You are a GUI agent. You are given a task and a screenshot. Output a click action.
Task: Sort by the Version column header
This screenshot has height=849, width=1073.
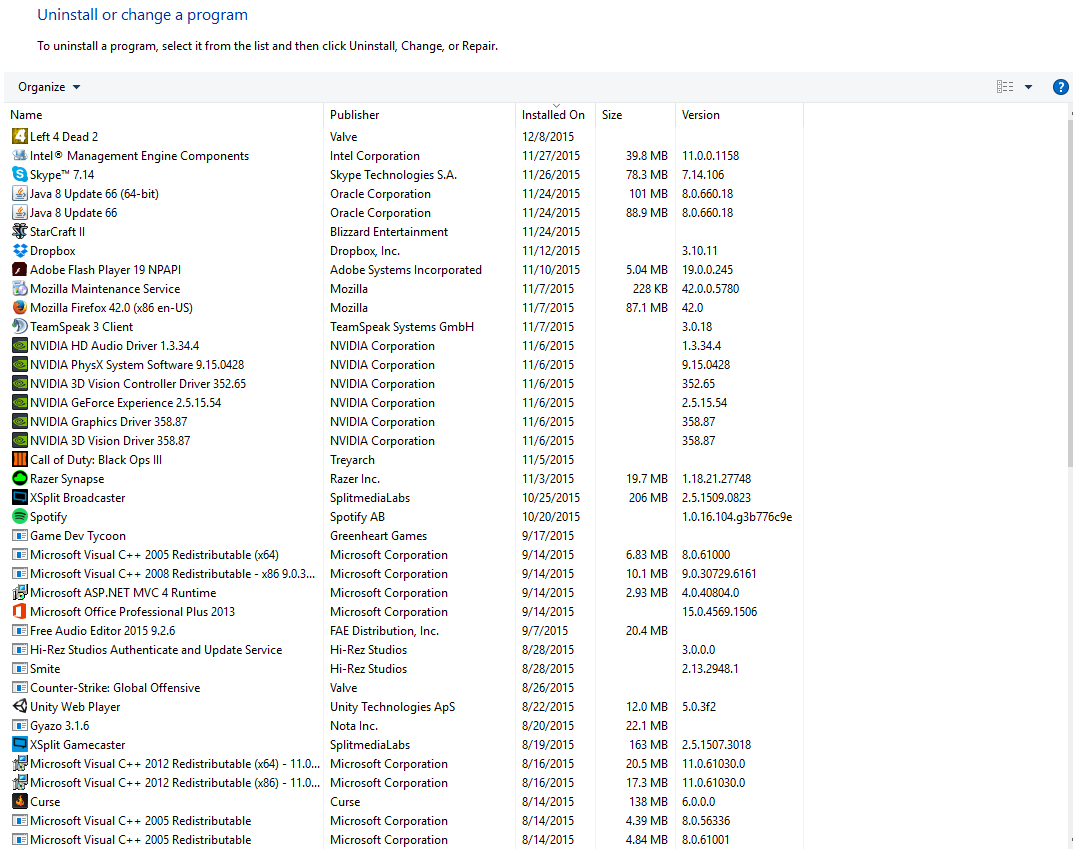point(739,115)
